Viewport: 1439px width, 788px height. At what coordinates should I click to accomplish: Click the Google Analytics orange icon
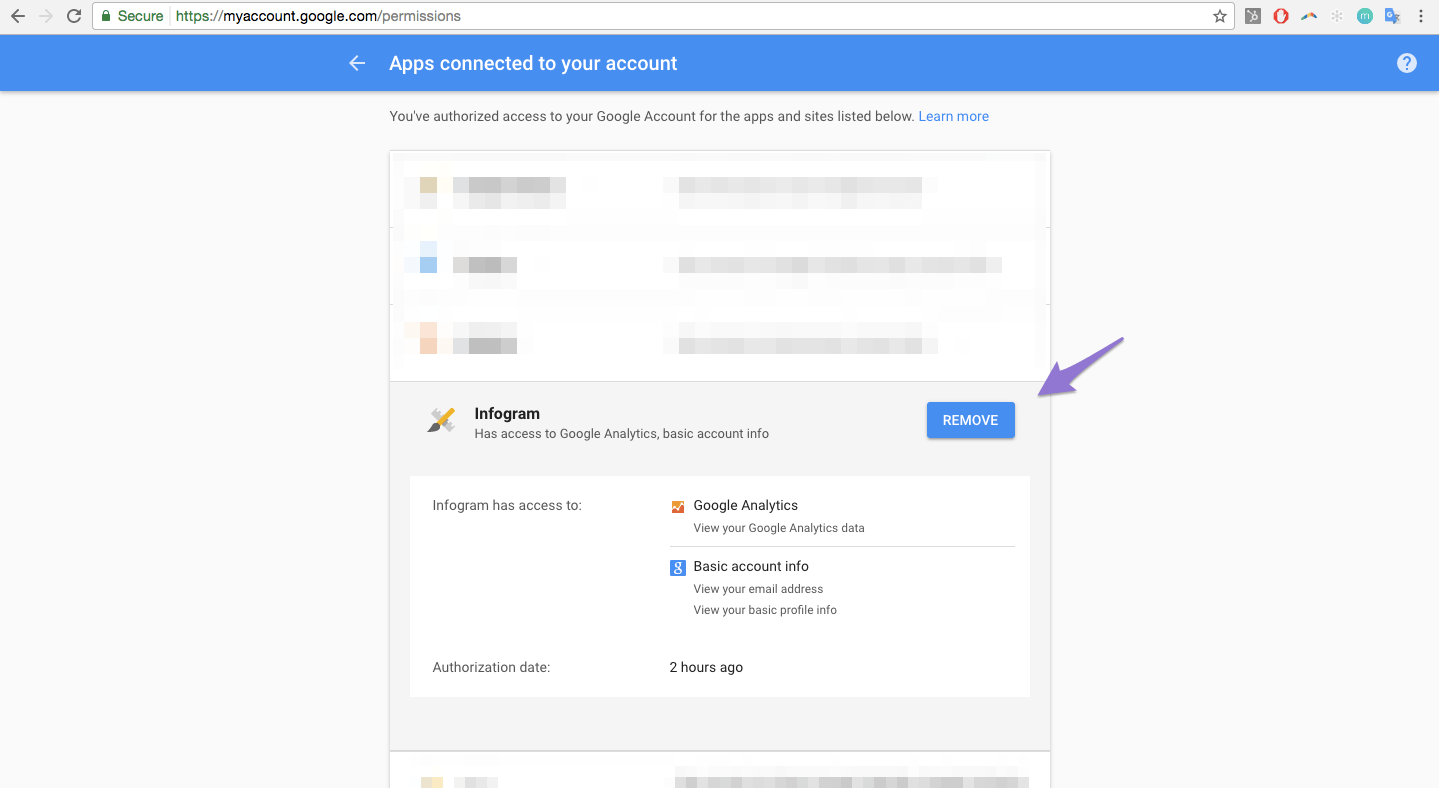click(678, 507)
